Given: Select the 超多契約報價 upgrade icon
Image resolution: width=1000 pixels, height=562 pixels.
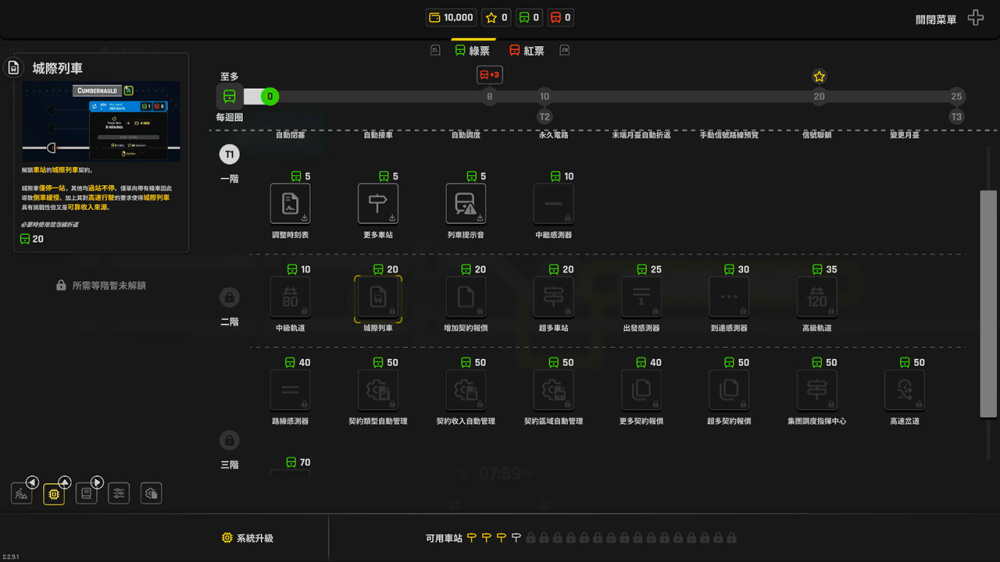Looking at the screenshot, I should 729,390.
